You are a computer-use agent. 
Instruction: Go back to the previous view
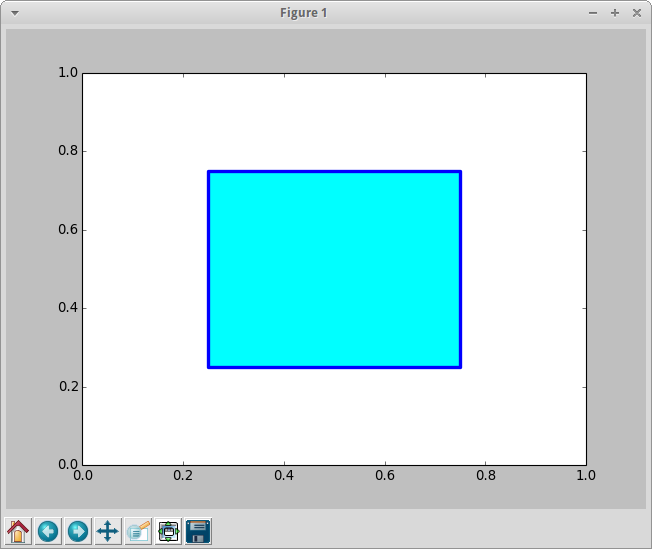click(x=48, y=531)
